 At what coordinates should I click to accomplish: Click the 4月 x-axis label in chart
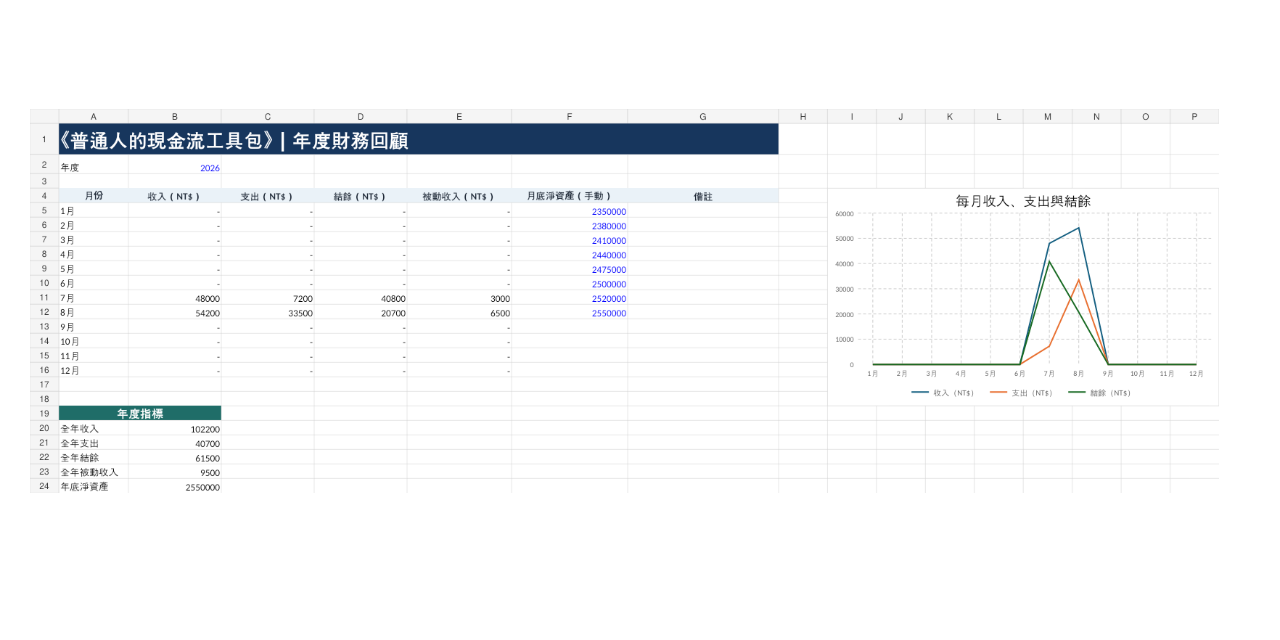(x=960, y=374)
